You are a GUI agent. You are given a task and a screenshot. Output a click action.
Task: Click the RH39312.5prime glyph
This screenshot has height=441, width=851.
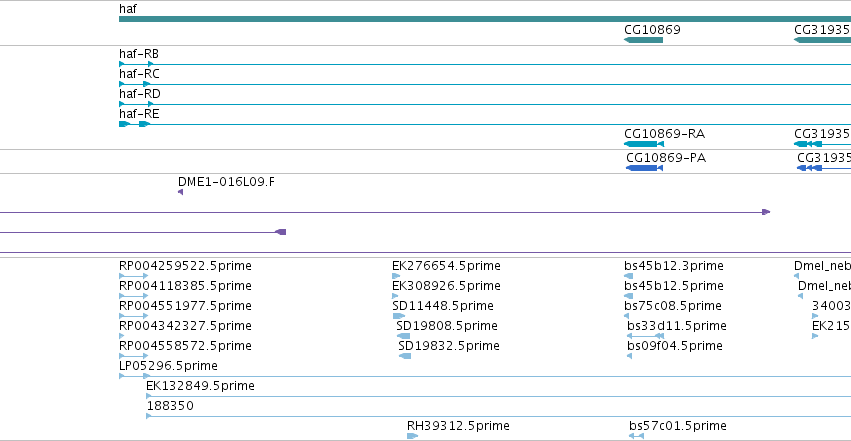tap(412, 436)
